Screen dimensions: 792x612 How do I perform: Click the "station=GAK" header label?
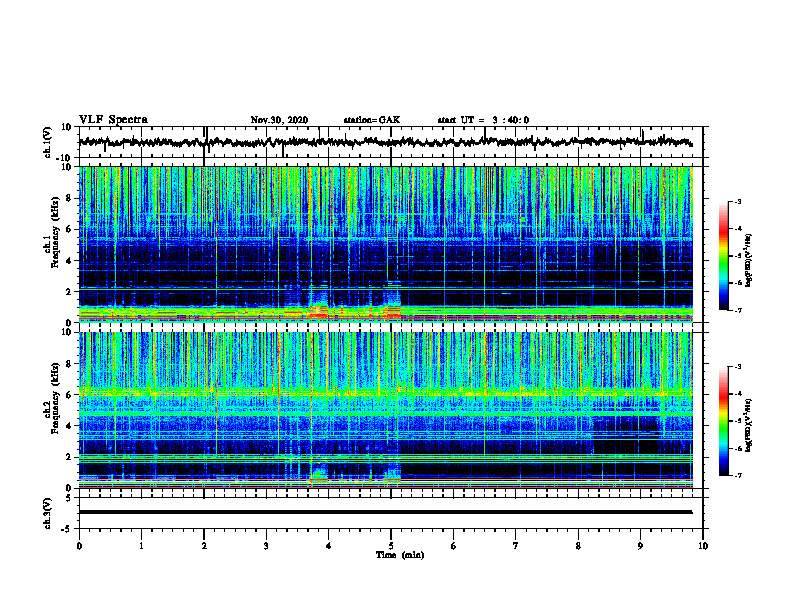point(372,120)
